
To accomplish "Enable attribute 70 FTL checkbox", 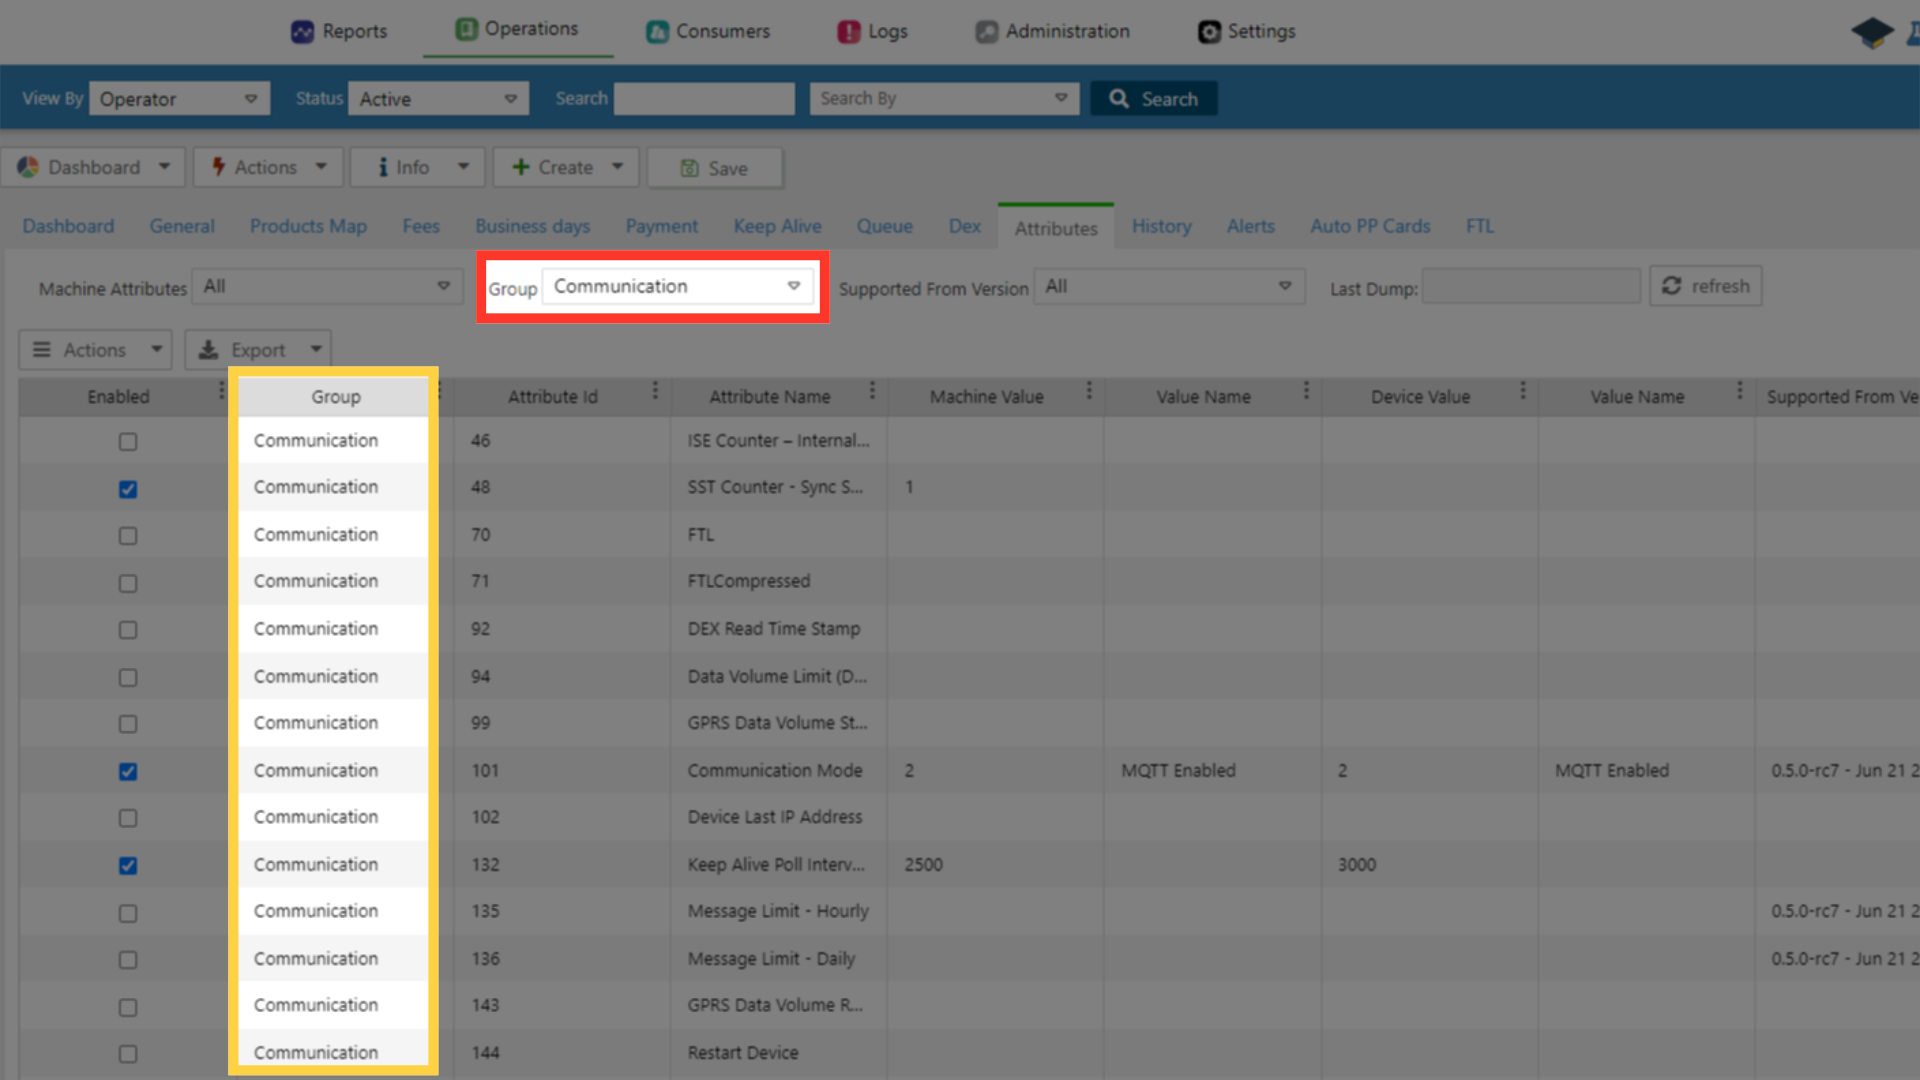I will 128,536.
